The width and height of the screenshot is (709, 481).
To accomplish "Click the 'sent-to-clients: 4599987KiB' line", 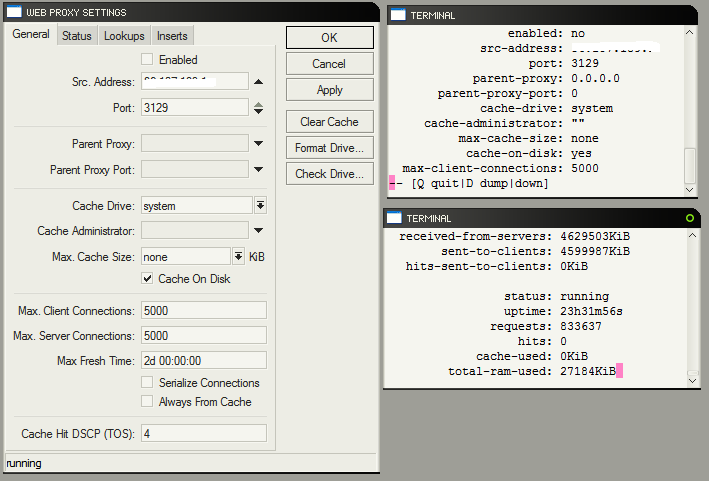I will point(535,251).
